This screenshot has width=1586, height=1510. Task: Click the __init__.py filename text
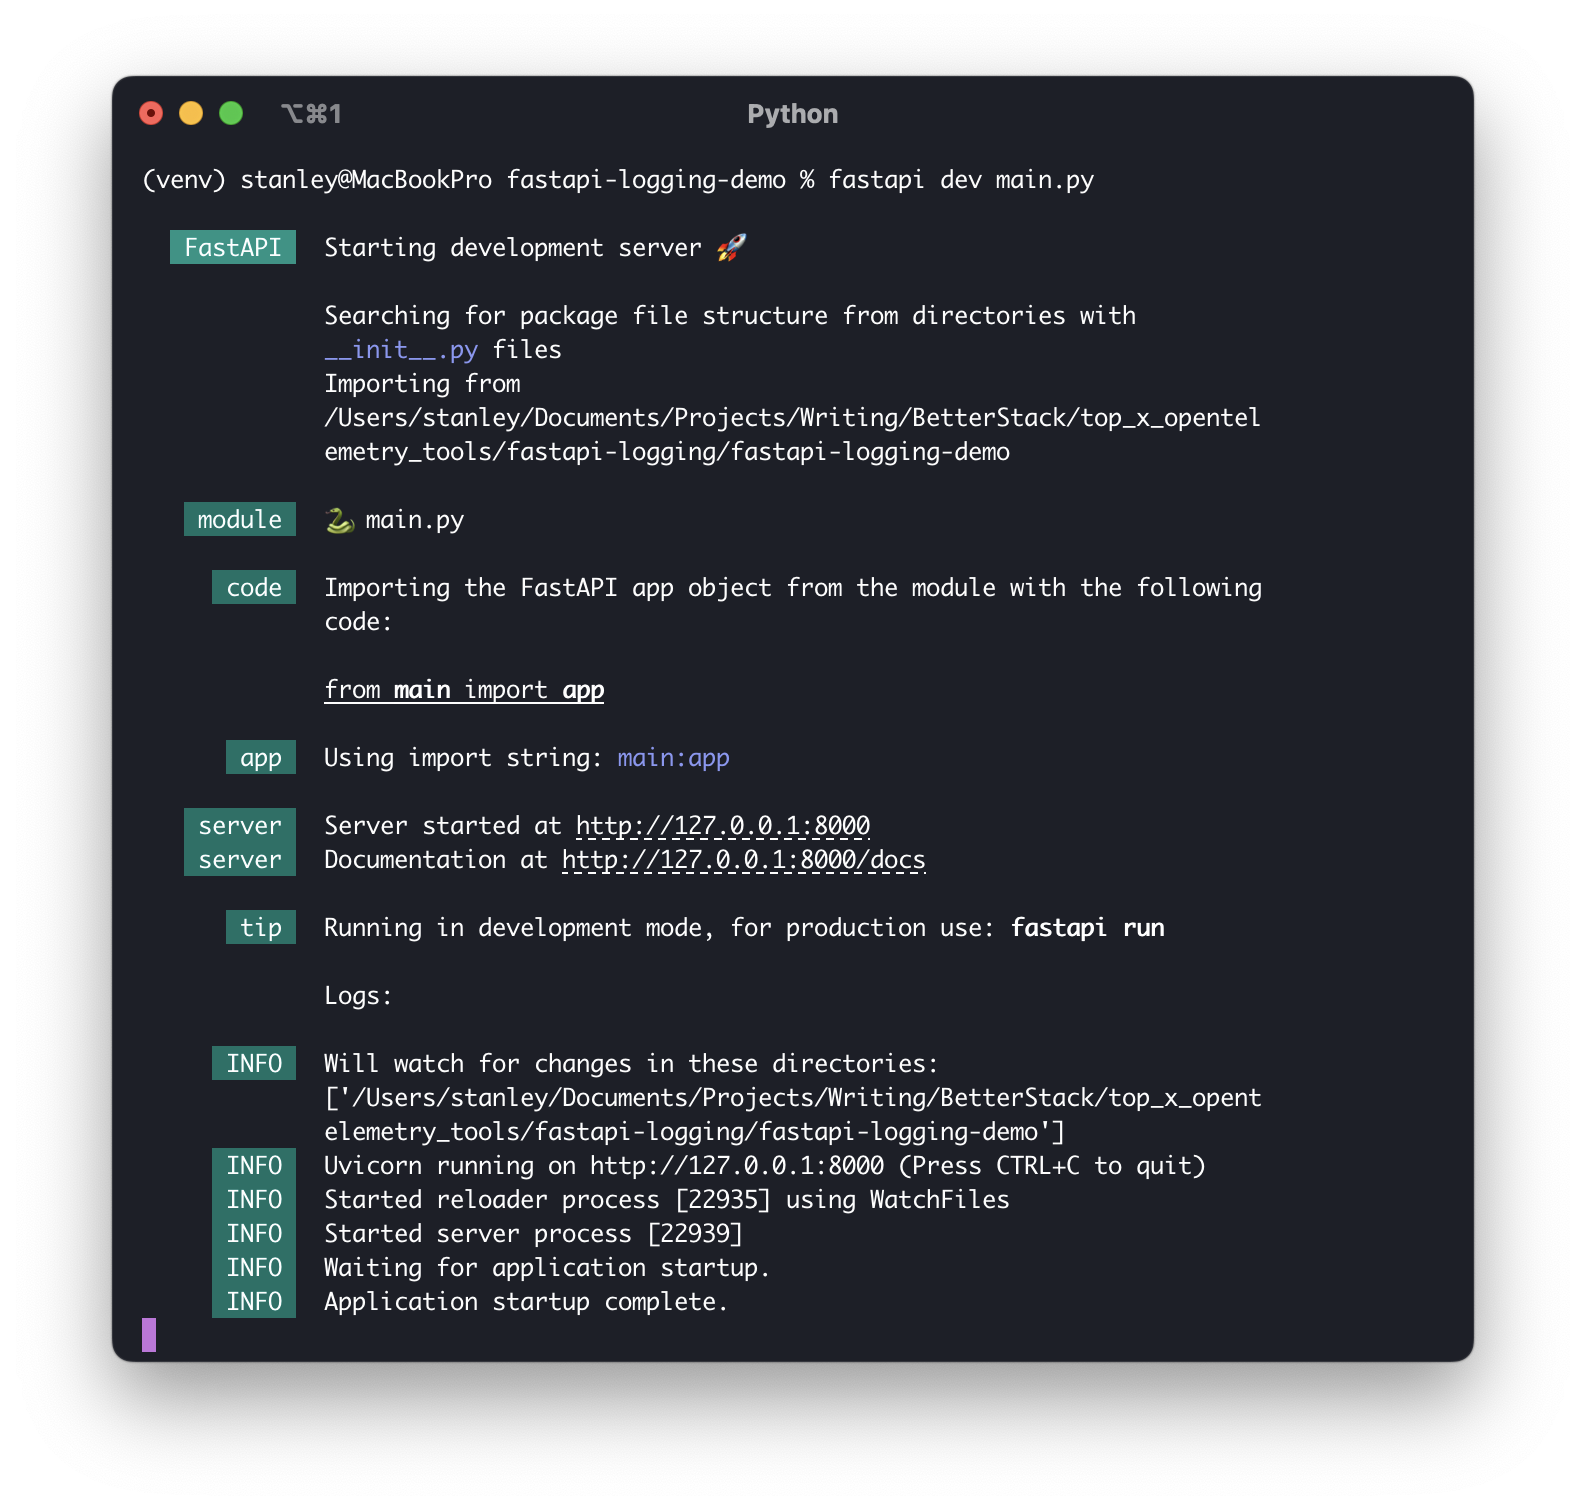pos(401,350)
